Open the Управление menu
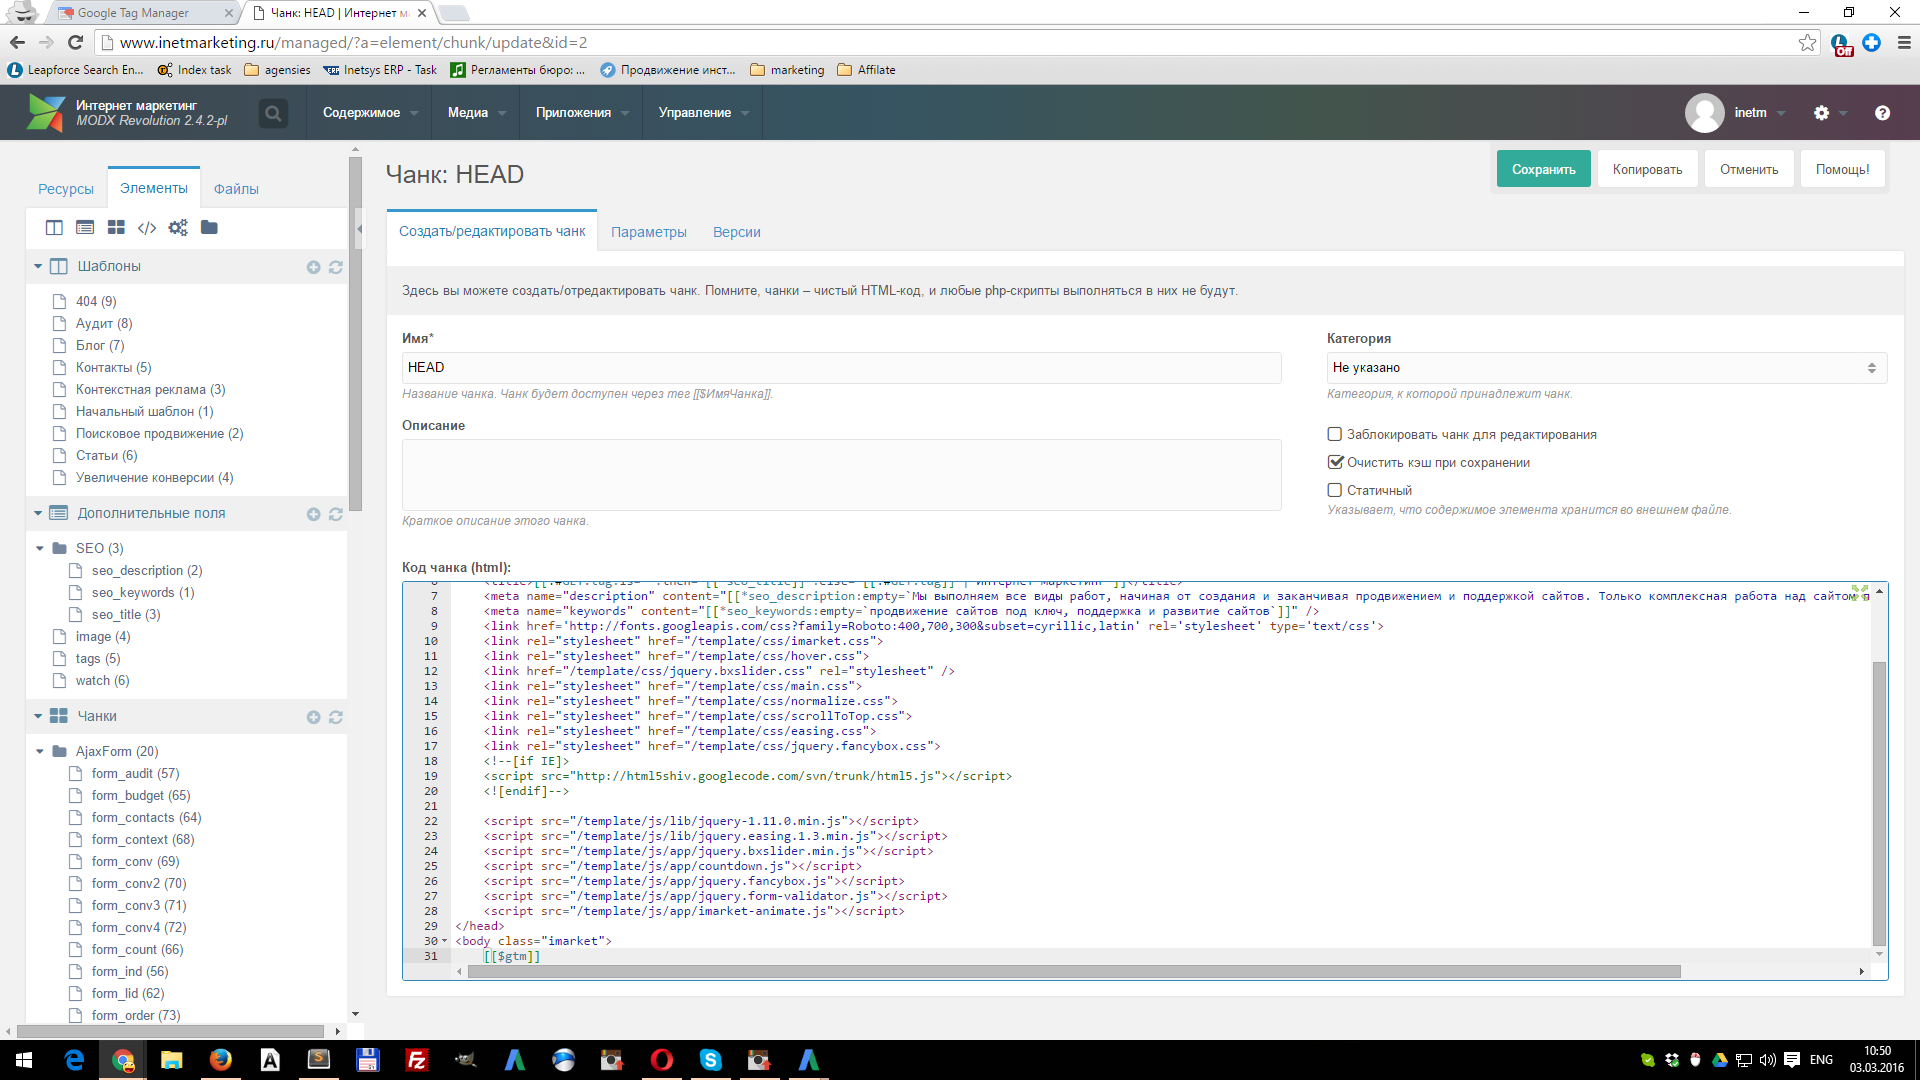Screen dimensions: 1920x1080 (x=703, y=113)
